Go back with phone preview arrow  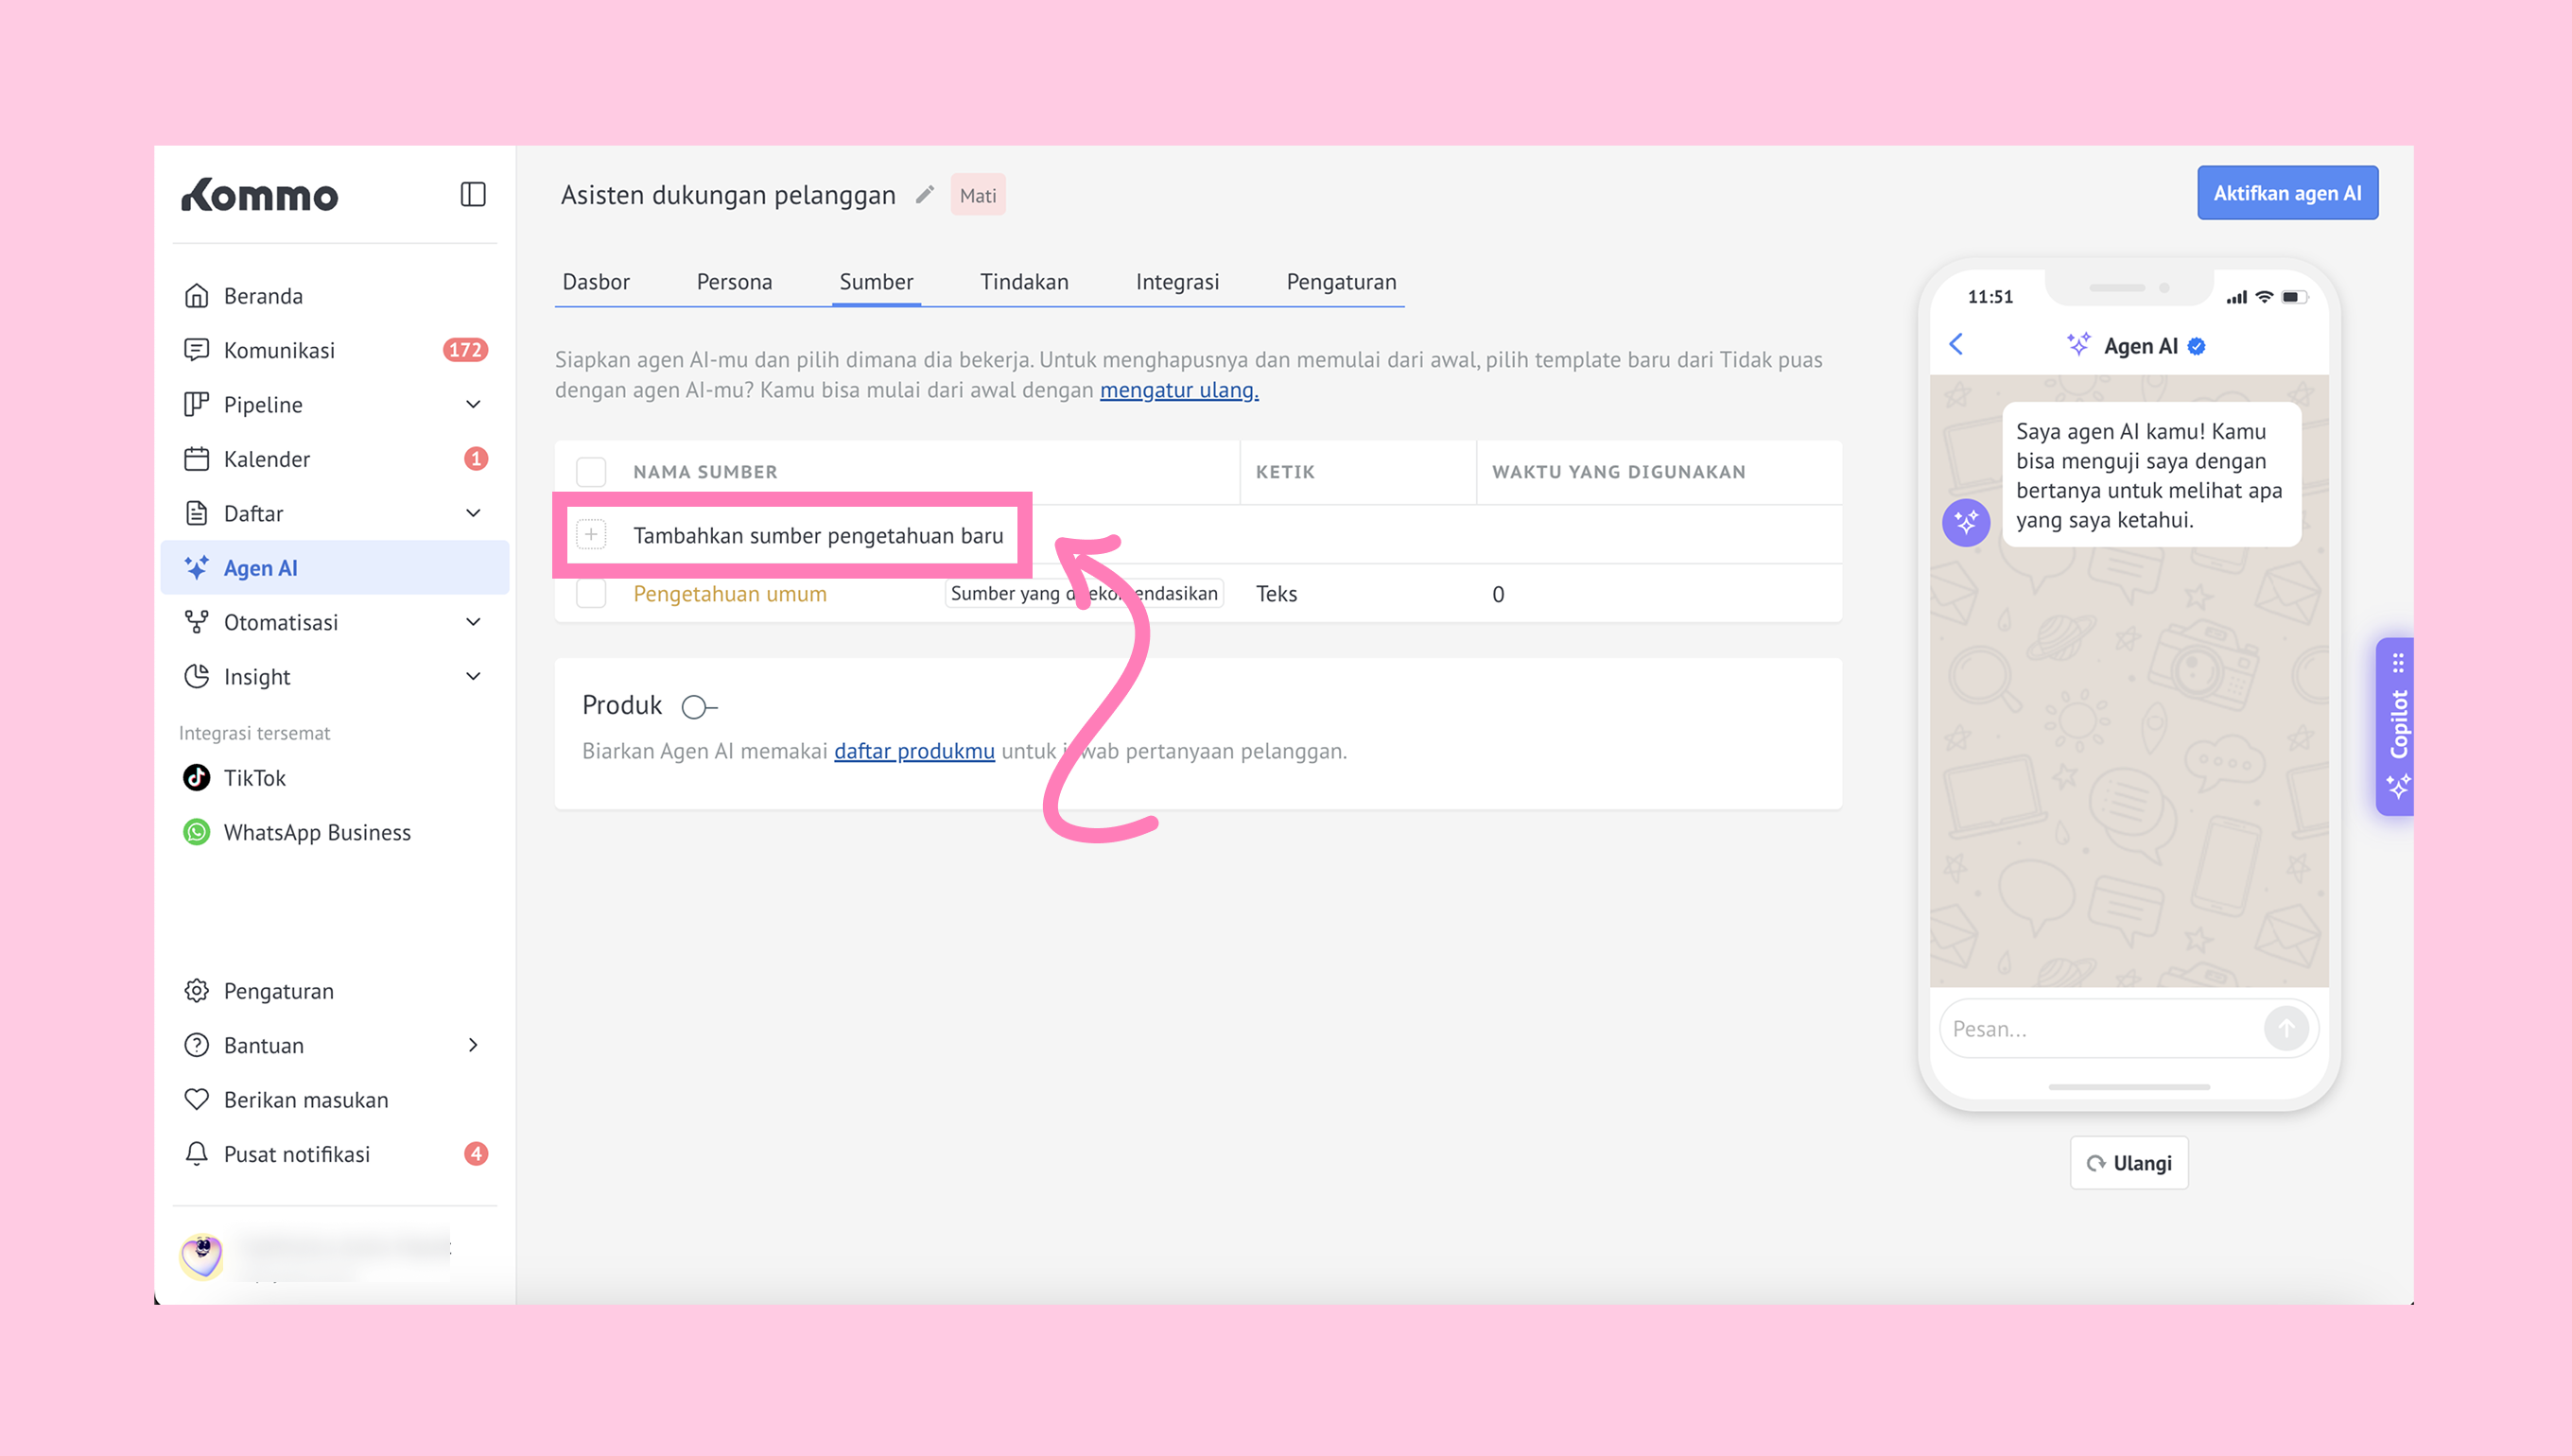1956,345
